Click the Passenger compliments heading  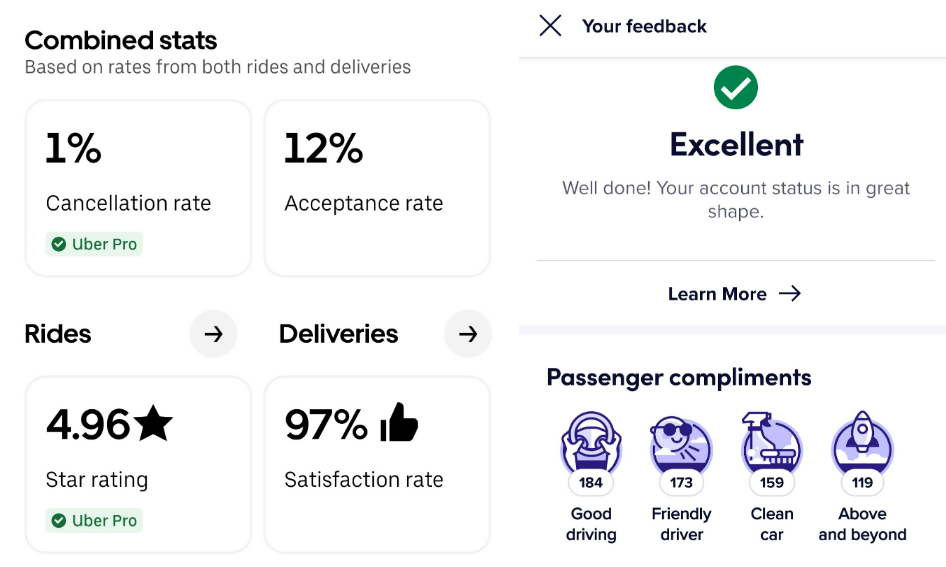pos(679,378)
